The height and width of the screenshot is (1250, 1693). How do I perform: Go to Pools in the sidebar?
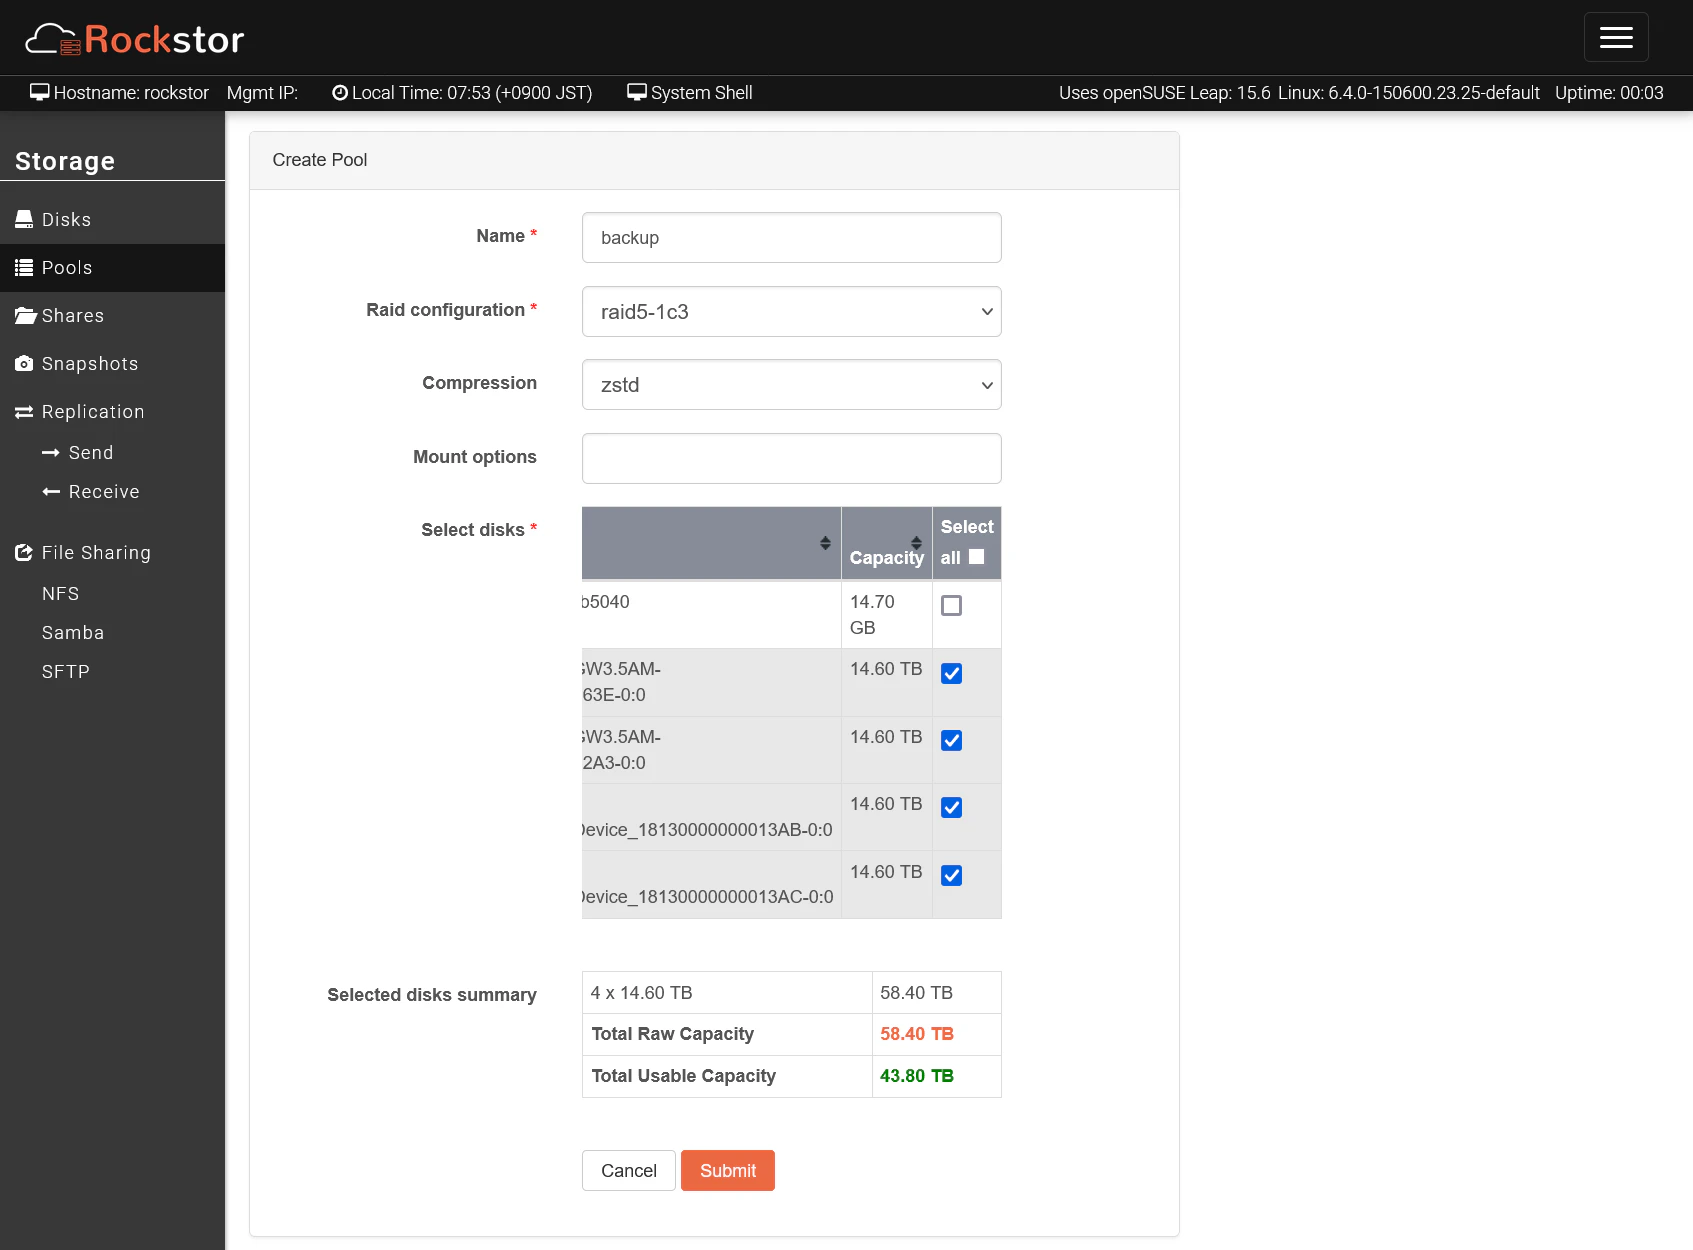click(x=112, y=268)
